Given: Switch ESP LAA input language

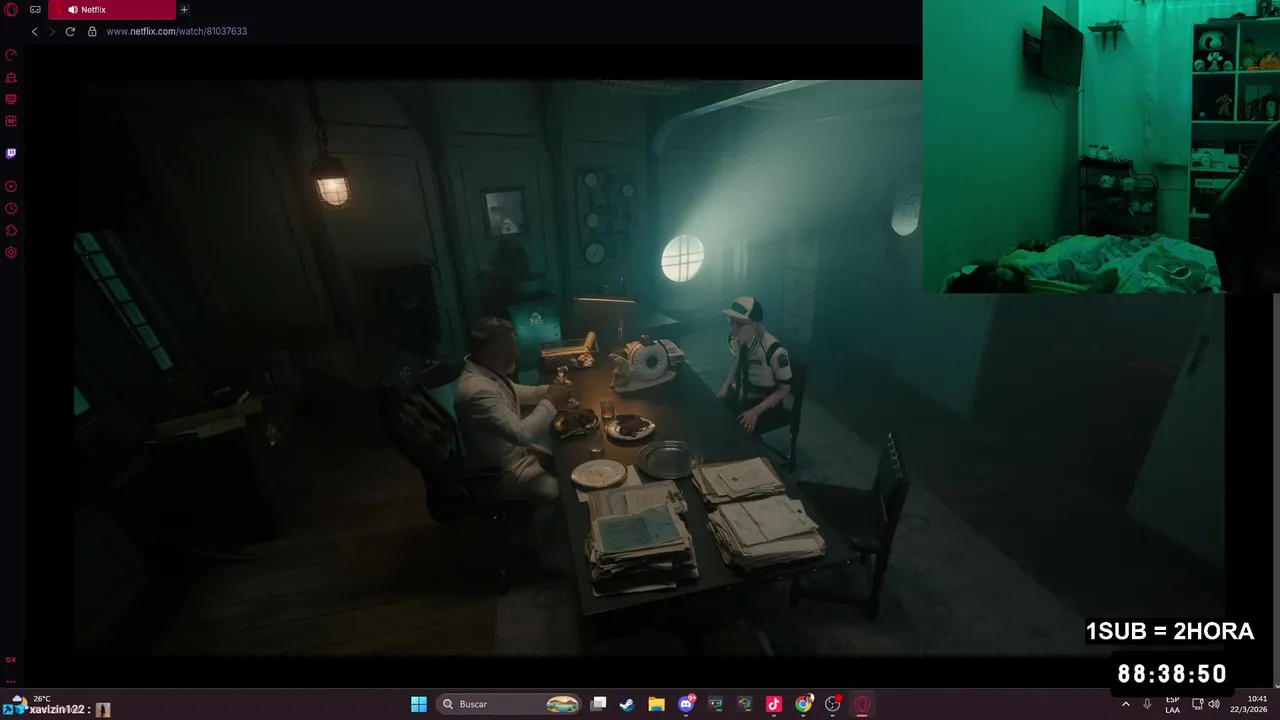Looking at the screenshot, I should click(1172, 704).
